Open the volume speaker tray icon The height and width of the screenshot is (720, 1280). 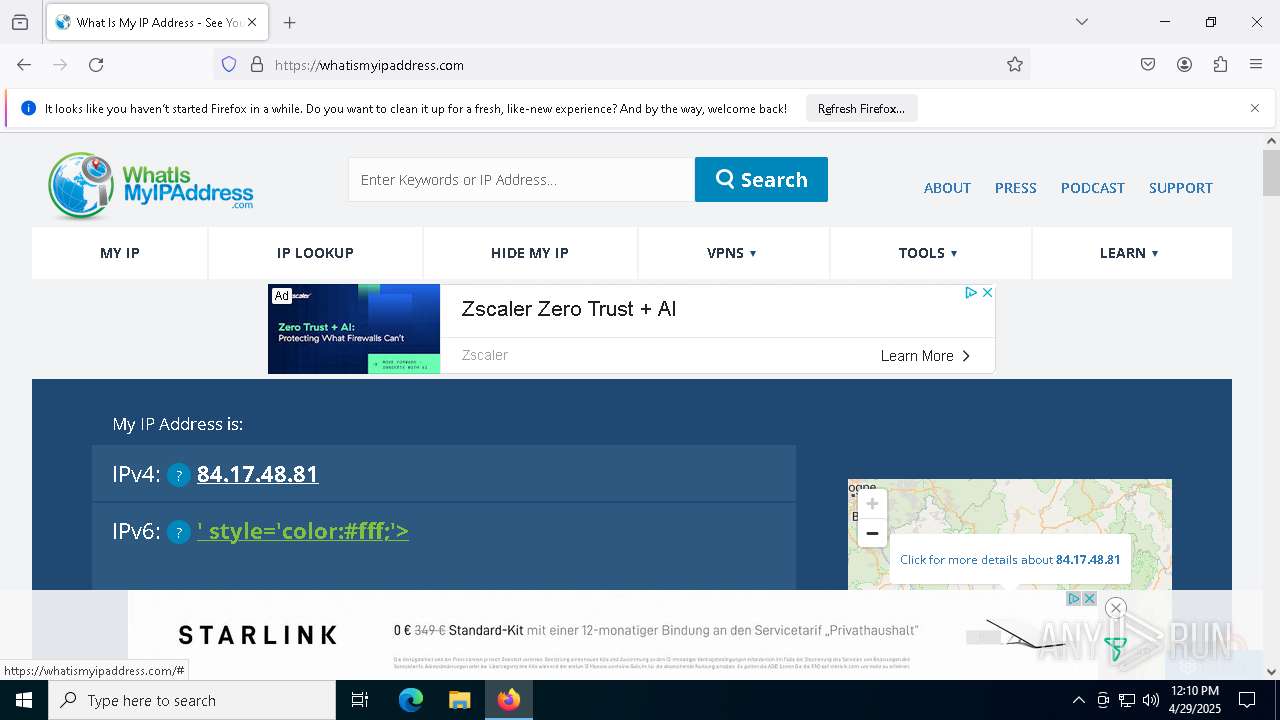coord(1151,700)
